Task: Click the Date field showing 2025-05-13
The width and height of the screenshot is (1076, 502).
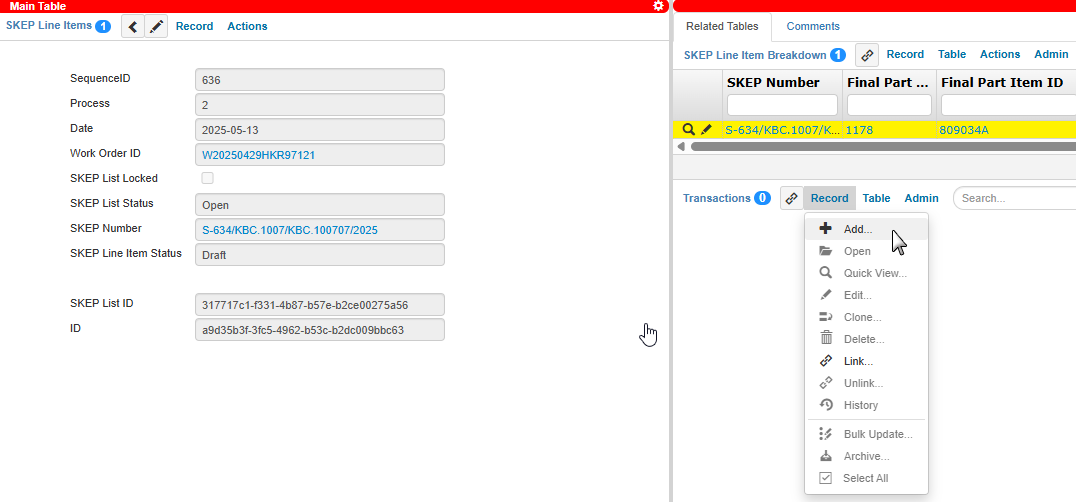Action: tap(320, 130)
